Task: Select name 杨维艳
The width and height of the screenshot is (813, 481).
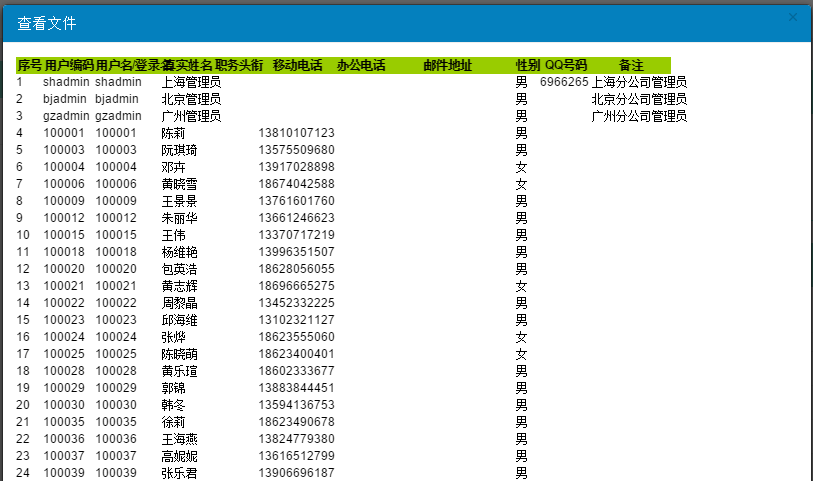Action: pyautogui.click(x=179, y=252)
